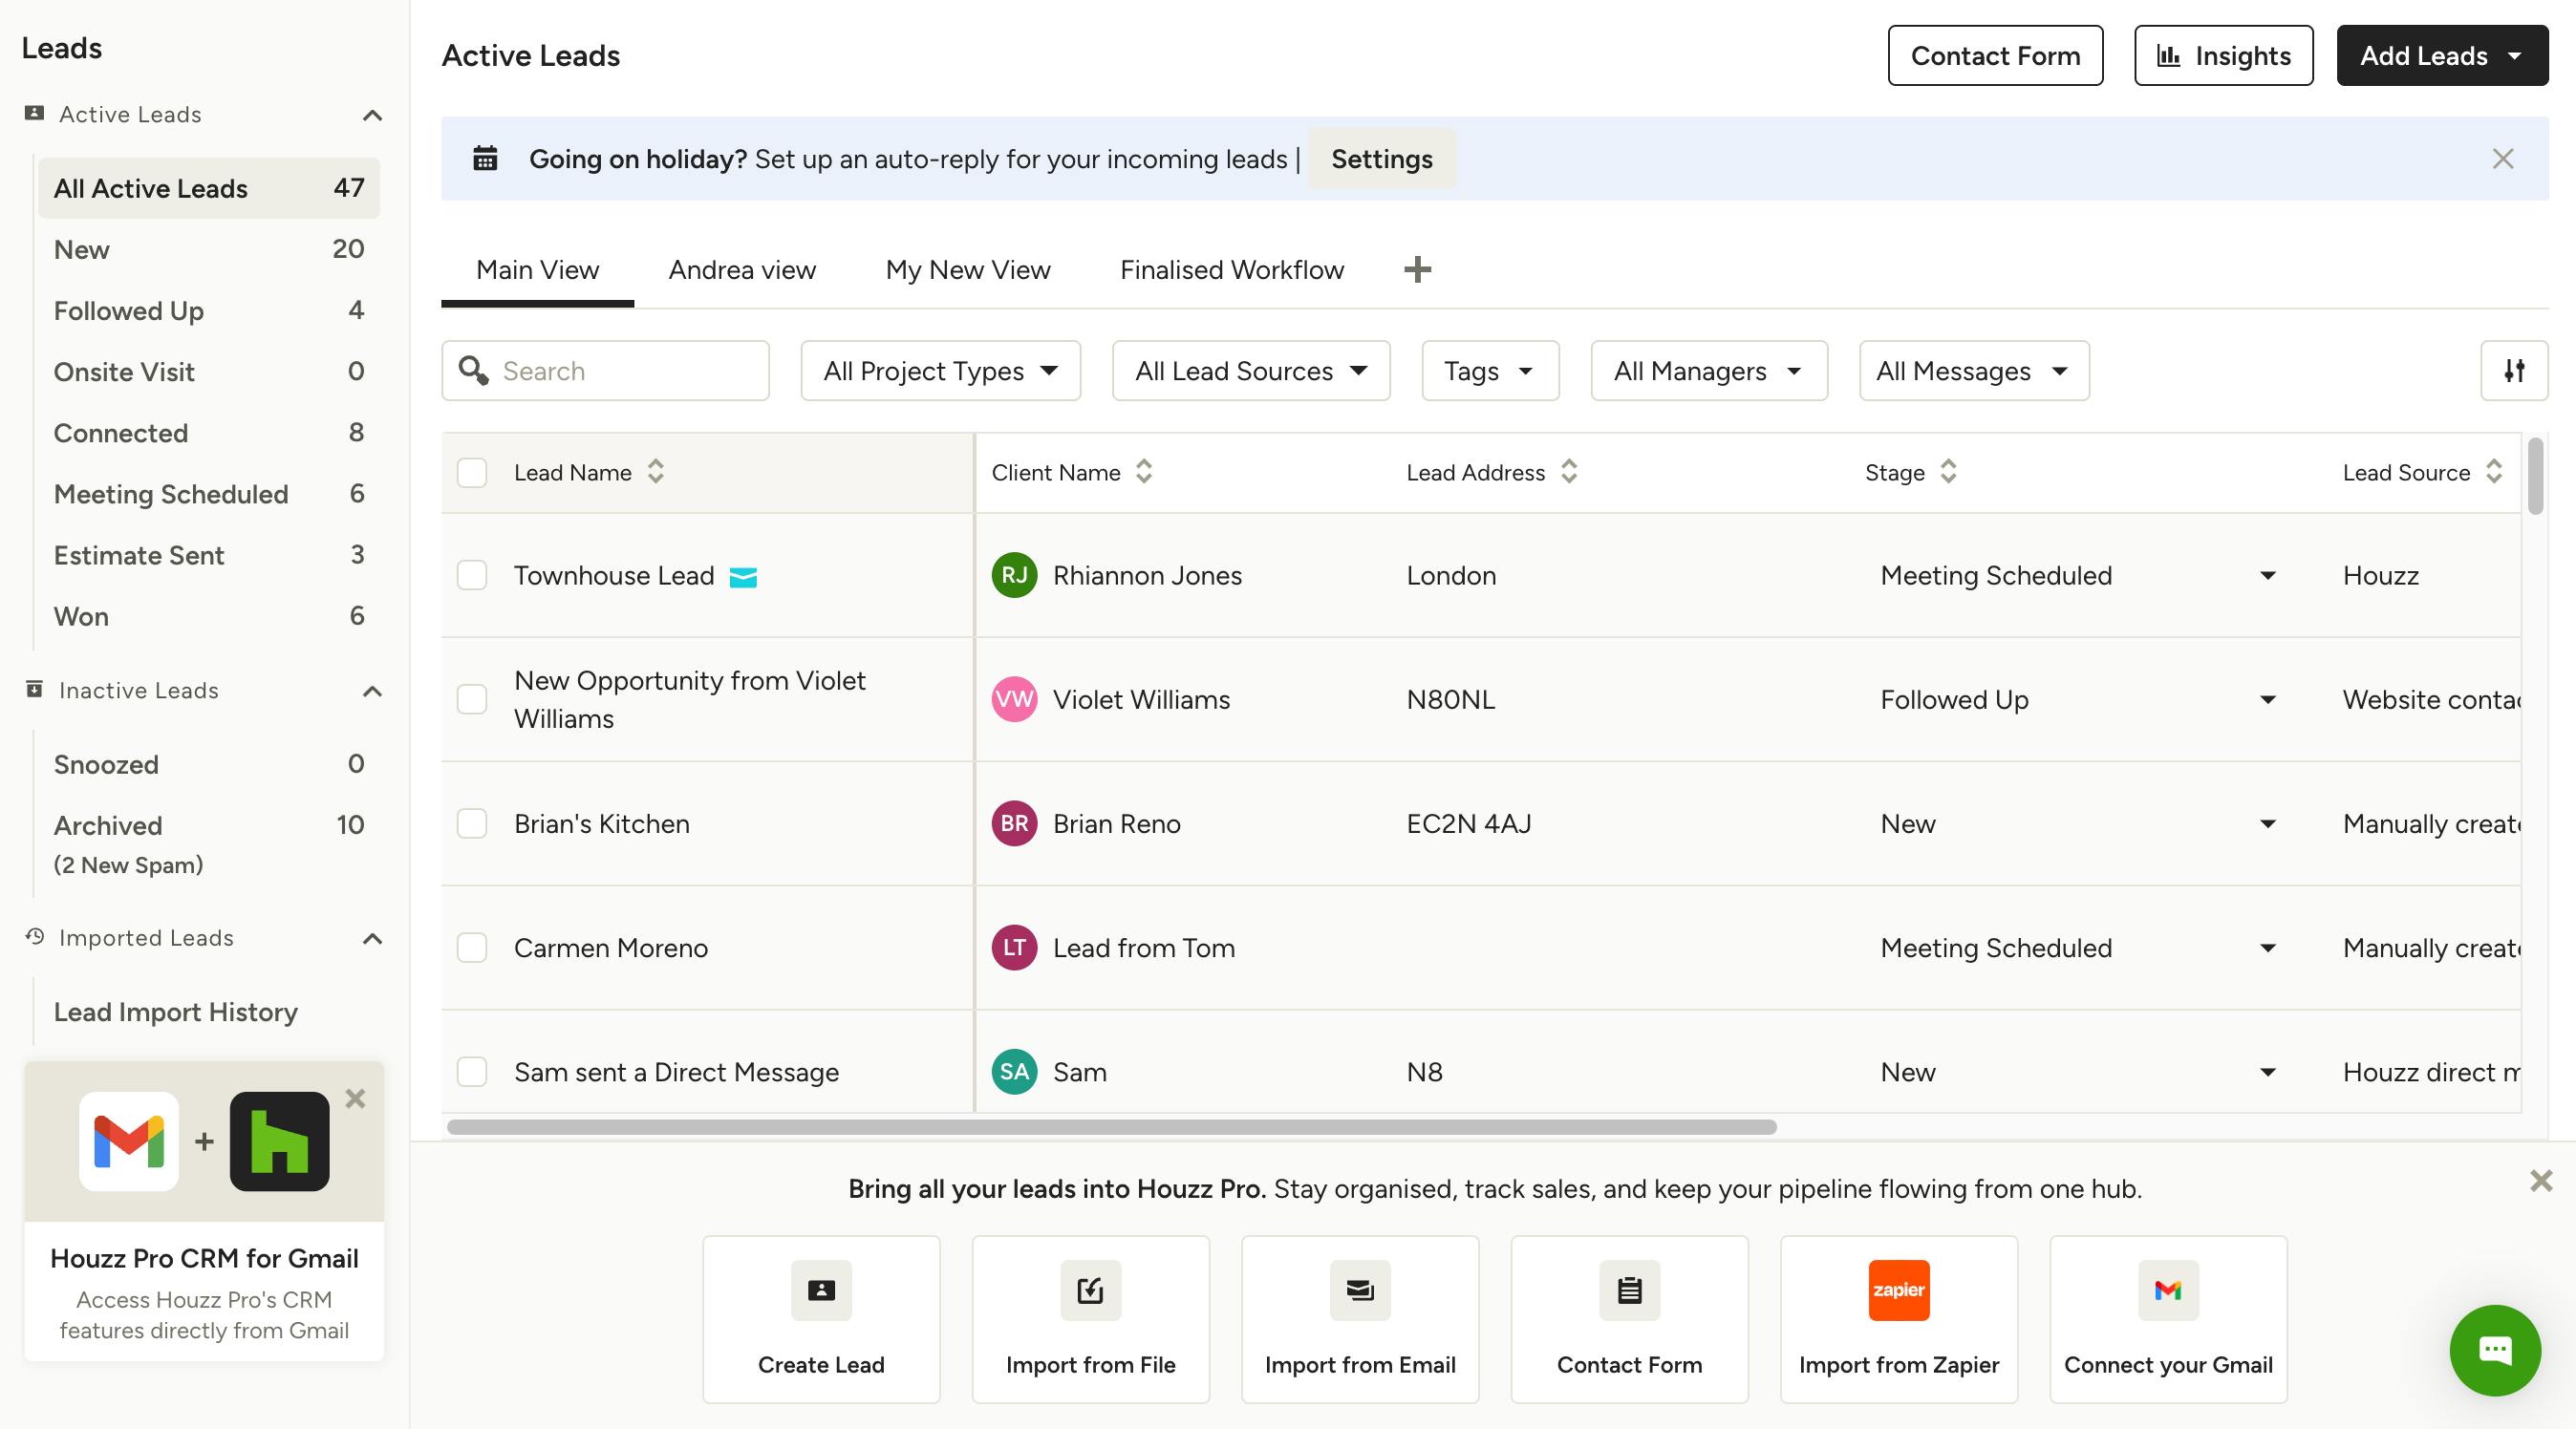Open Lead Import History
This screenshot has width=2576, height=1429.
[176, 1012]
